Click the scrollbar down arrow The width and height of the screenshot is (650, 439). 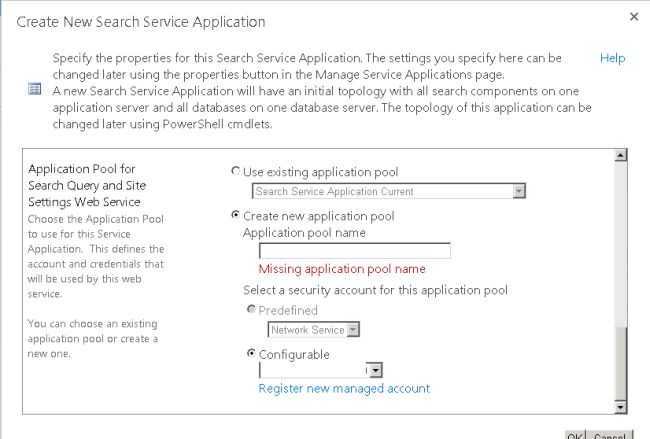click(x=620, y=407)
